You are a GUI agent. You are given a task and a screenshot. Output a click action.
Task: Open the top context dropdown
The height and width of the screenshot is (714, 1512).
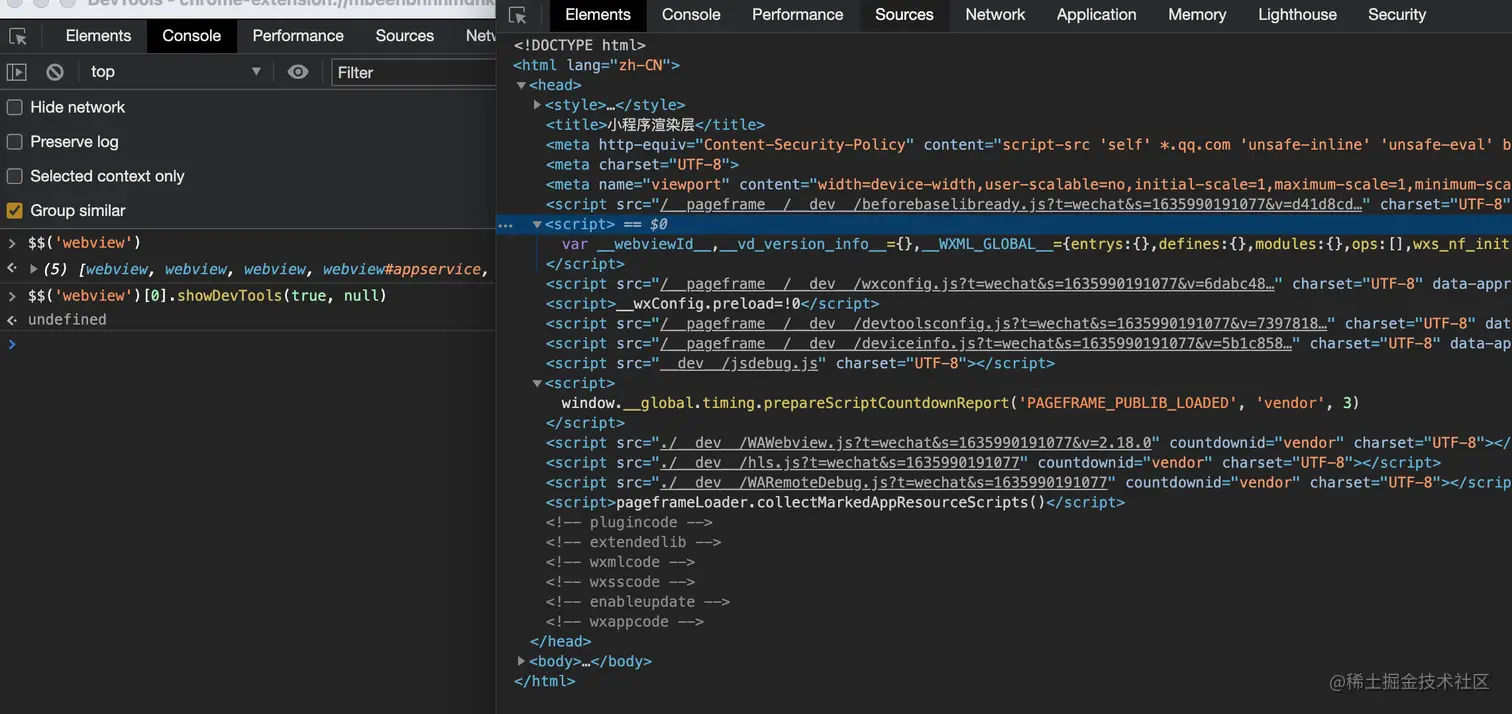pyautogui.click(x=175, y=72)
